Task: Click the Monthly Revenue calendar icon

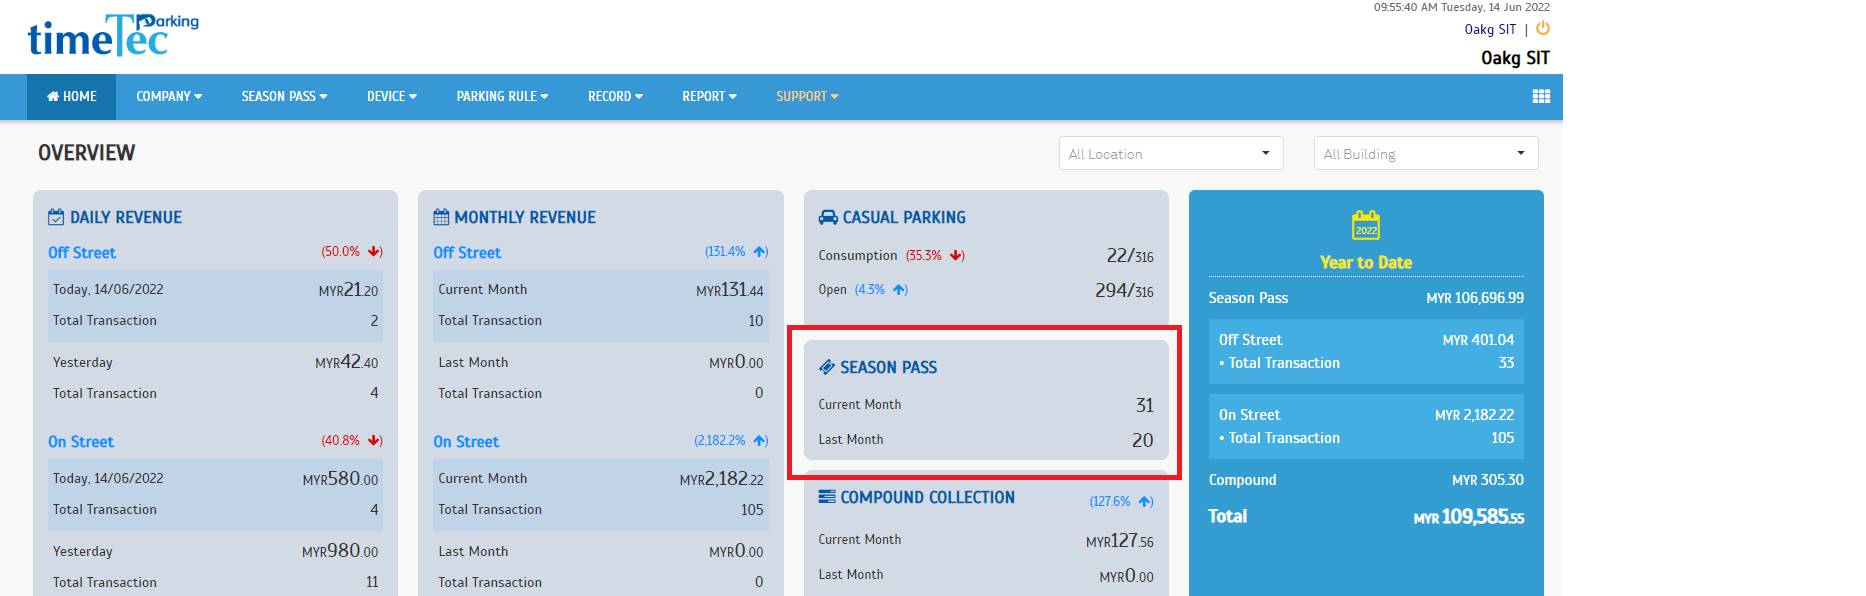Action: (441, 217)
